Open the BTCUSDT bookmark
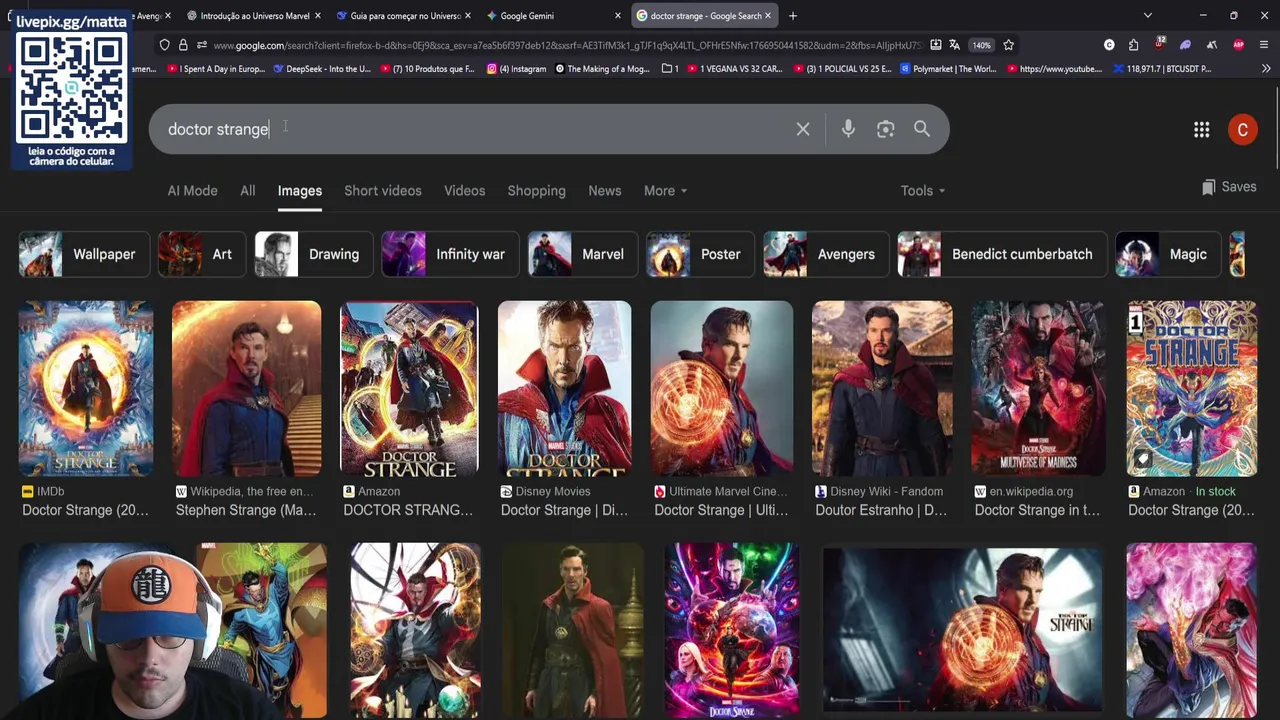This screenshot has height=720, width=1280. coord(1161,69)
